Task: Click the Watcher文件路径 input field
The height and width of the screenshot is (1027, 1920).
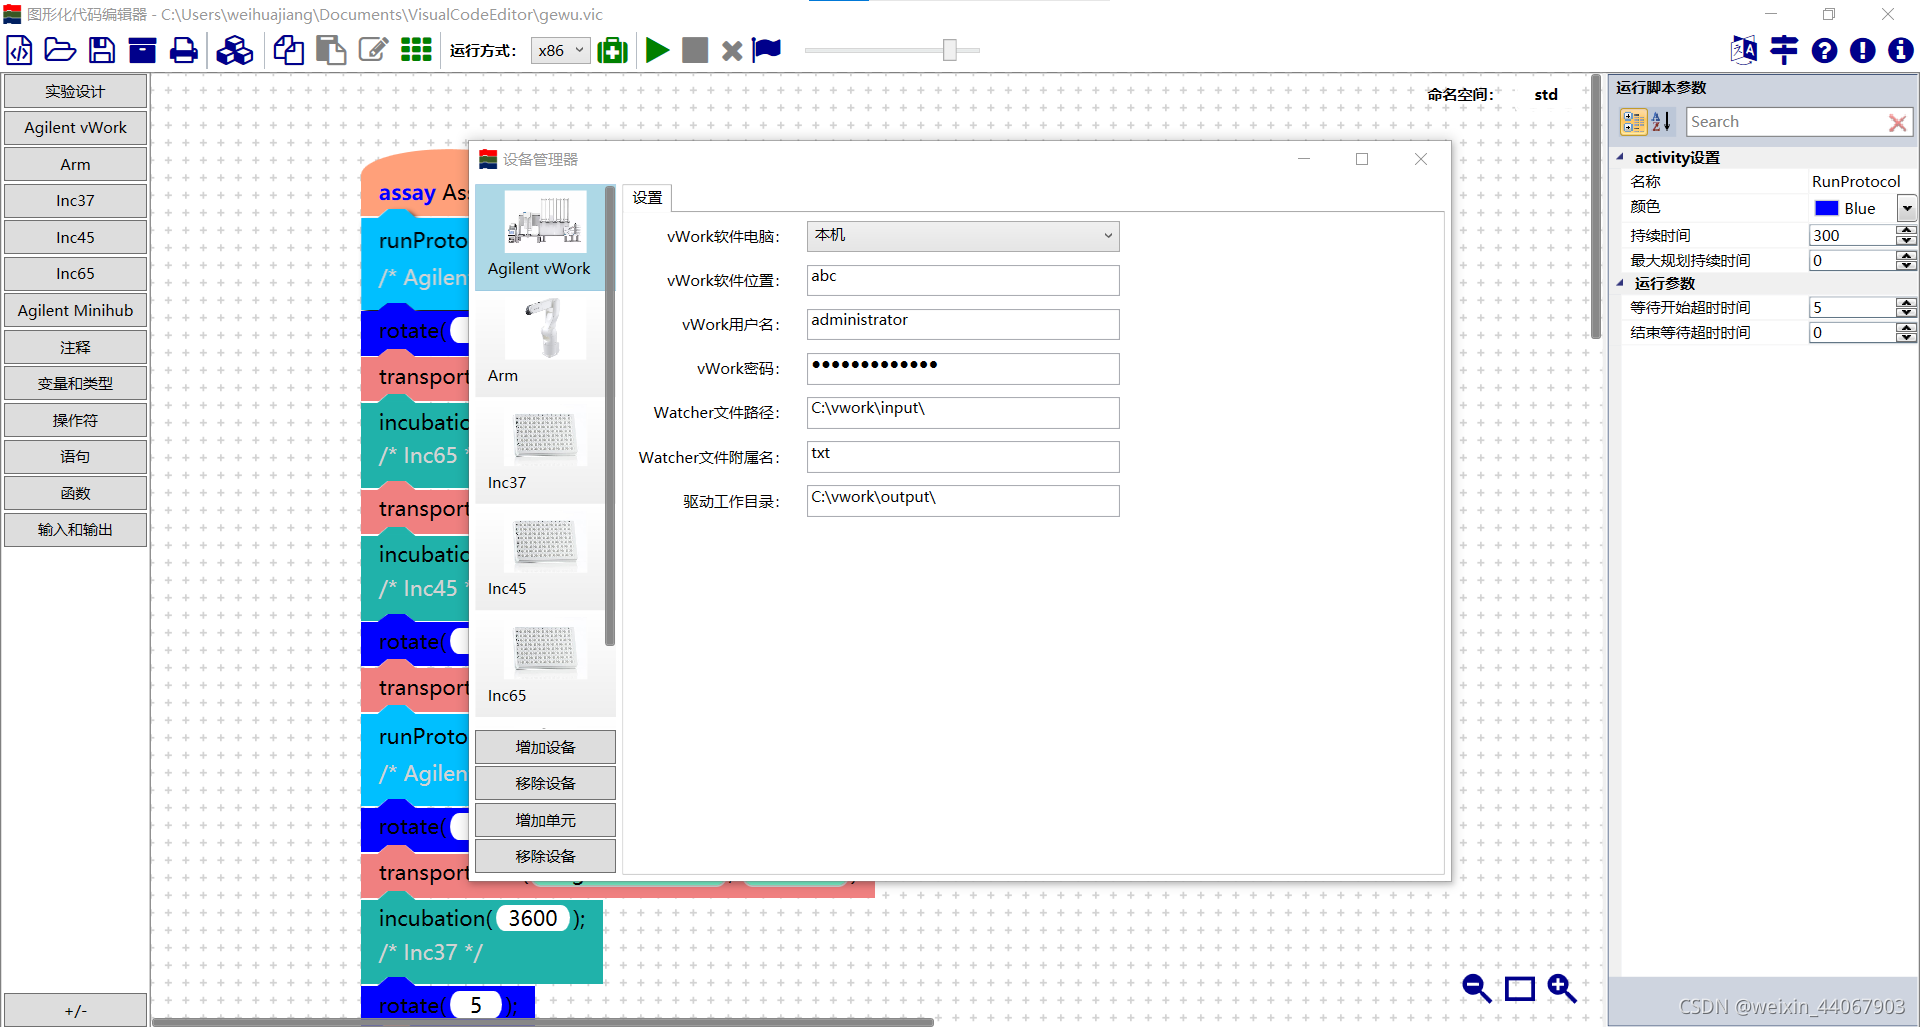Action: pos(963,412)
